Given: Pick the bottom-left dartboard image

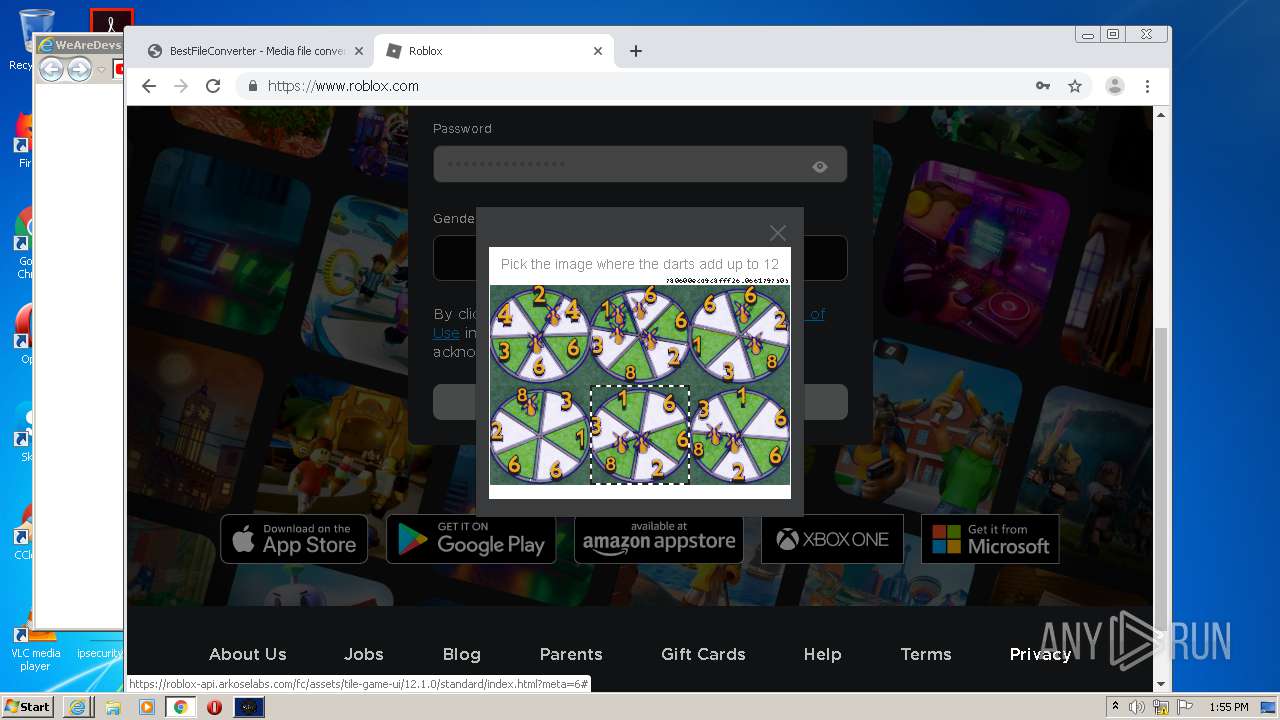Looking at the screenshot, I should click(x=540, y=435).
